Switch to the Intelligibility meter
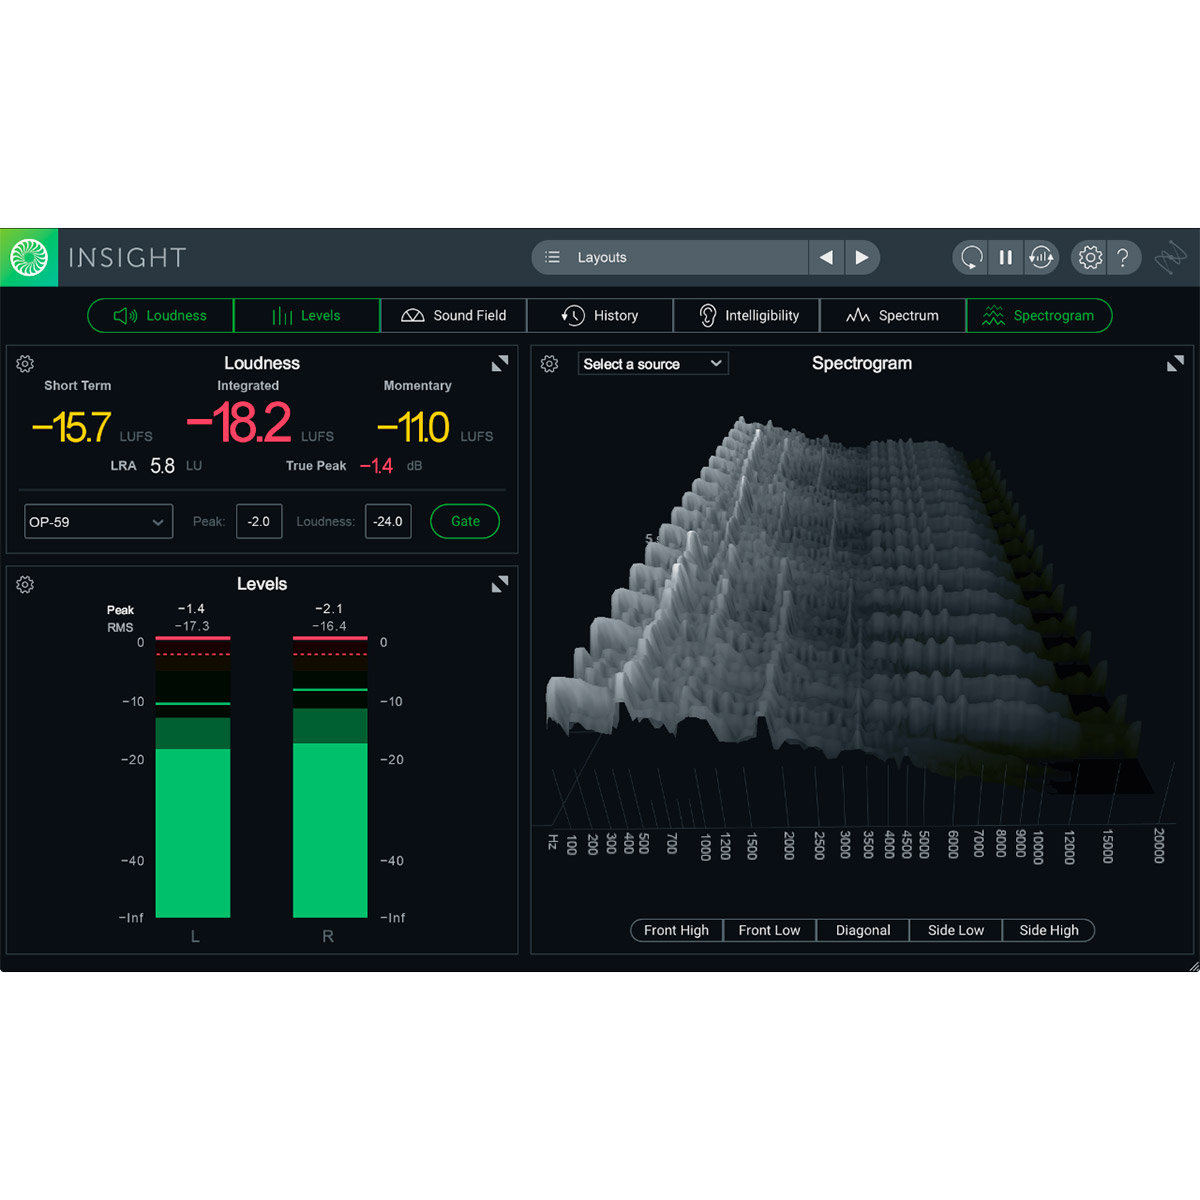The image size is (1200, 1200). pos(746,315)
